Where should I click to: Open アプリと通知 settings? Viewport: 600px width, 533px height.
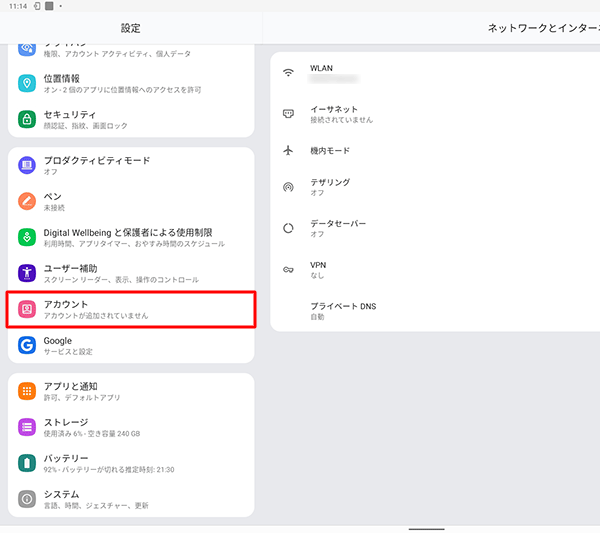(x=131, y=391)
